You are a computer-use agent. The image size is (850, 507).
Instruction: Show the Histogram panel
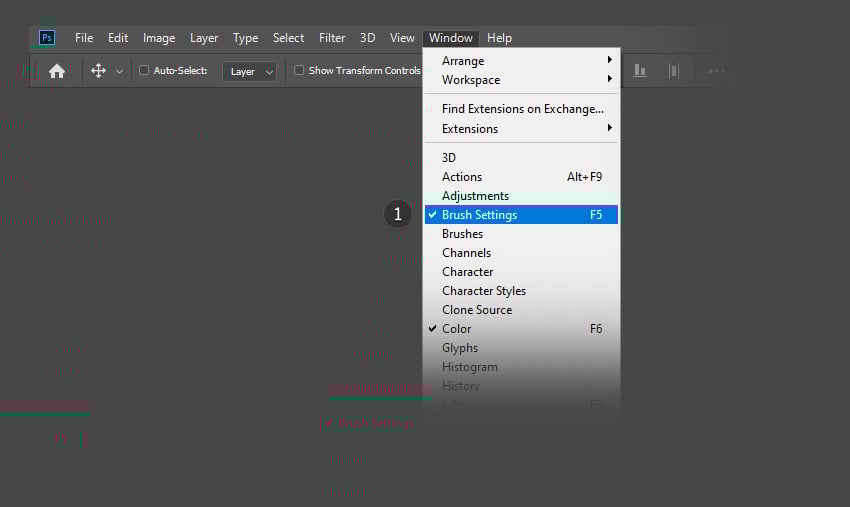pyautogui.click(x=521, y=367)
